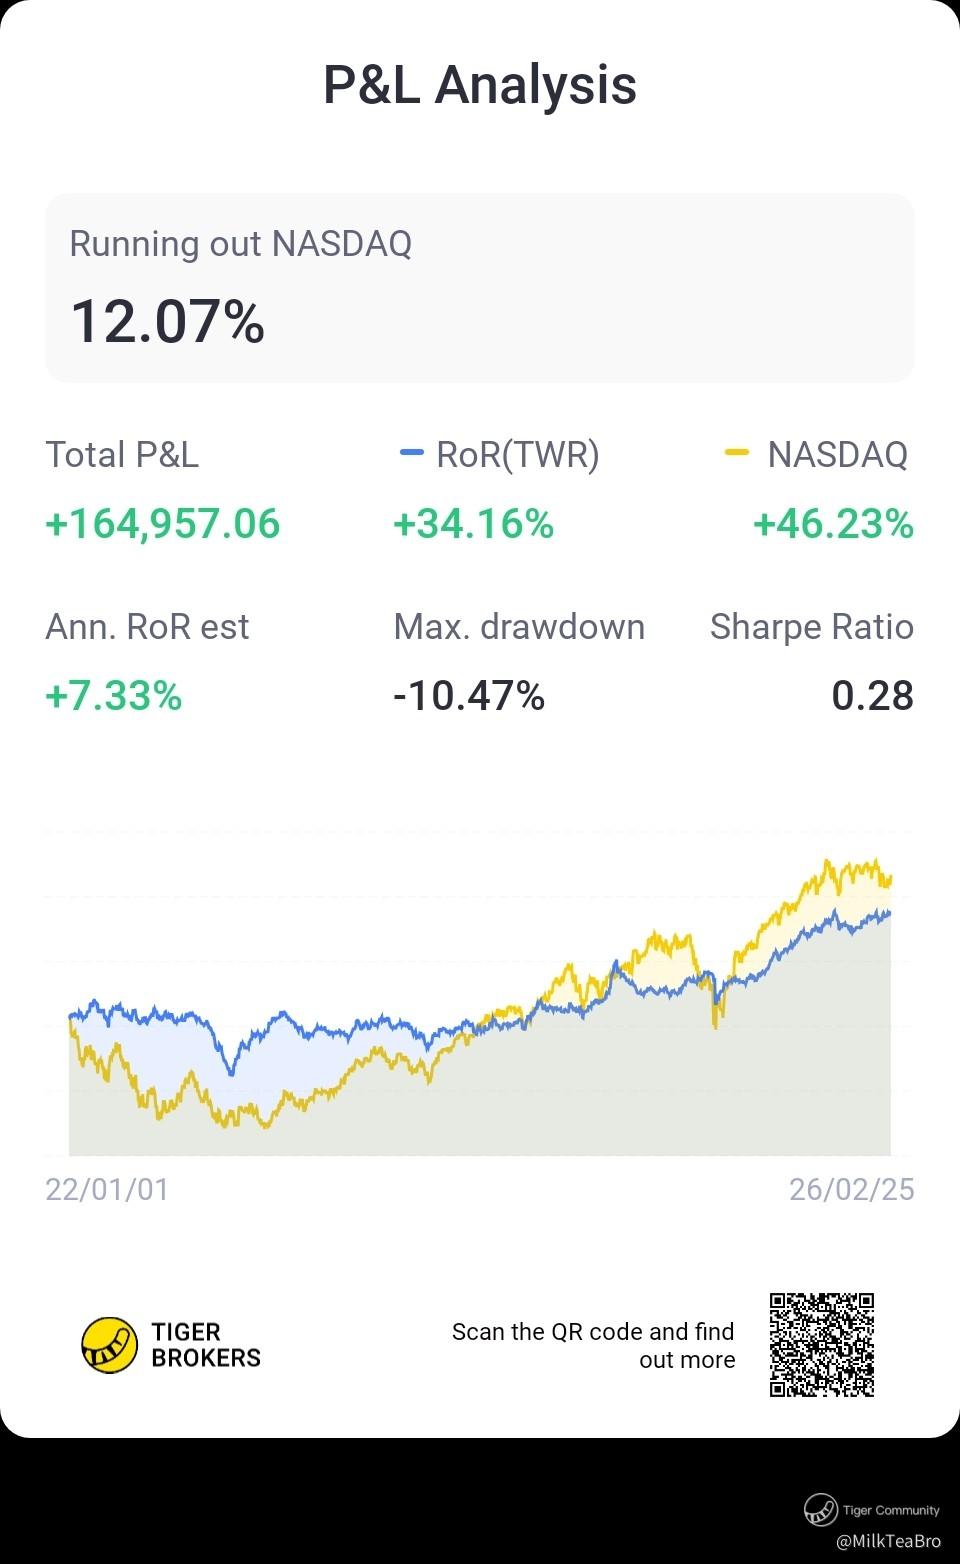Click the @MilkTeaBro username
Viewport: 960px width, 1564px height.
(x=888, y=1541)
